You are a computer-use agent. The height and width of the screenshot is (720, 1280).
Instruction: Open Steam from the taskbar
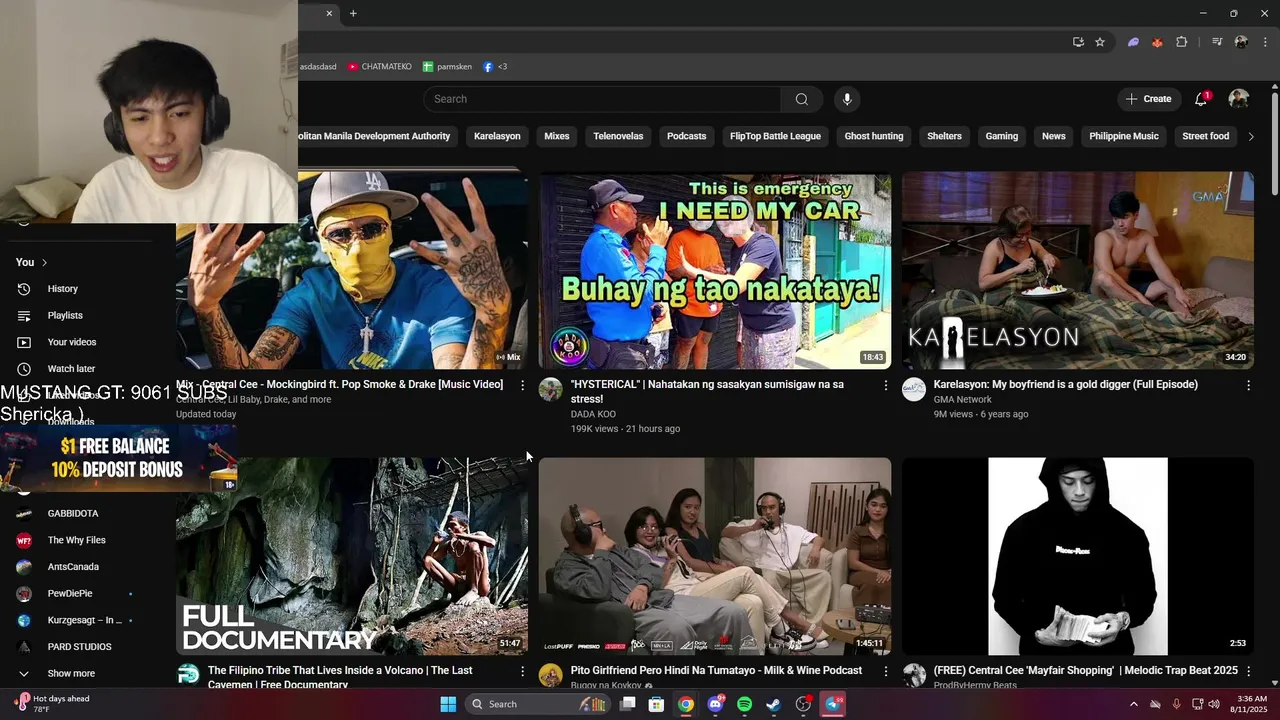coord(773,704)
